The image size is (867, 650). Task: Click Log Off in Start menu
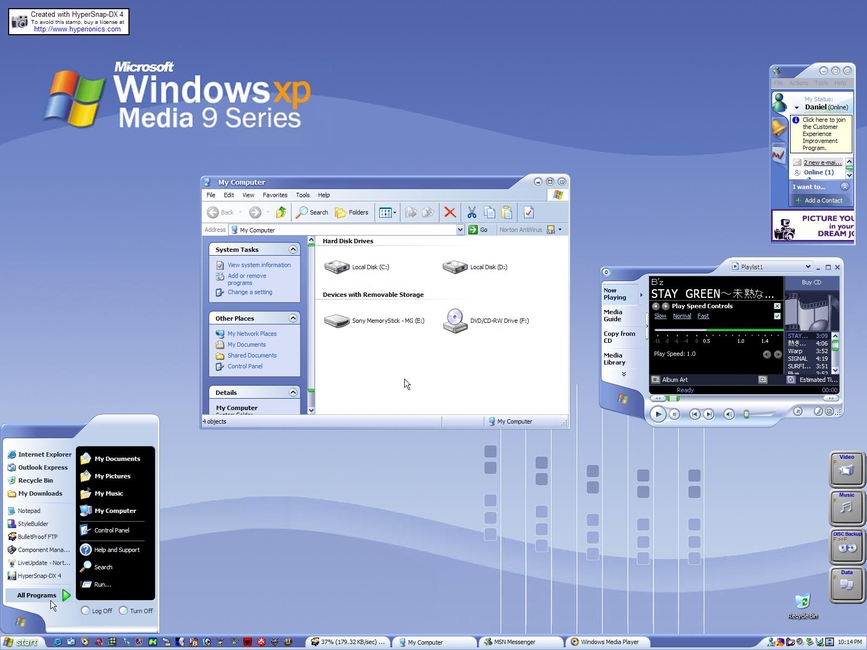(97, 611)
